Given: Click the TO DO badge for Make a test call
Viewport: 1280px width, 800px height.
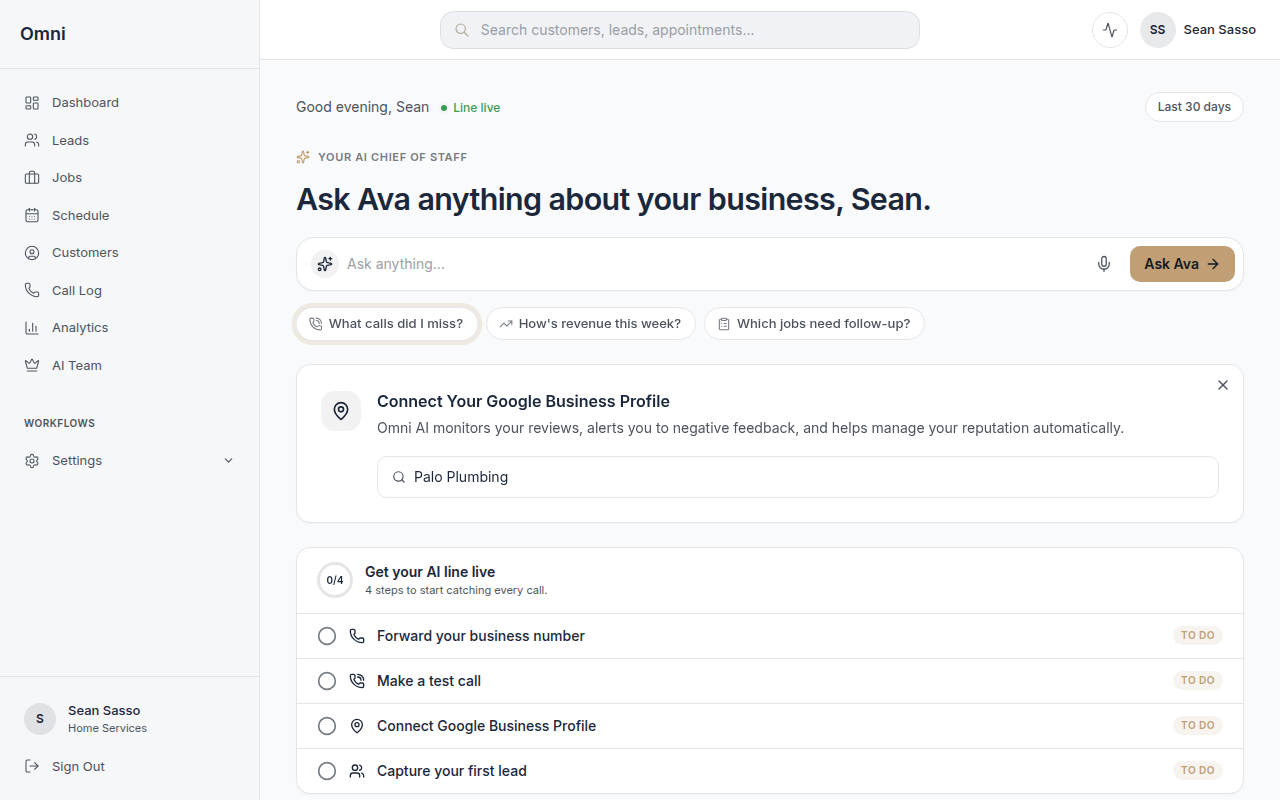Looking at the screenshot, I should click(x=1198, y=681).
